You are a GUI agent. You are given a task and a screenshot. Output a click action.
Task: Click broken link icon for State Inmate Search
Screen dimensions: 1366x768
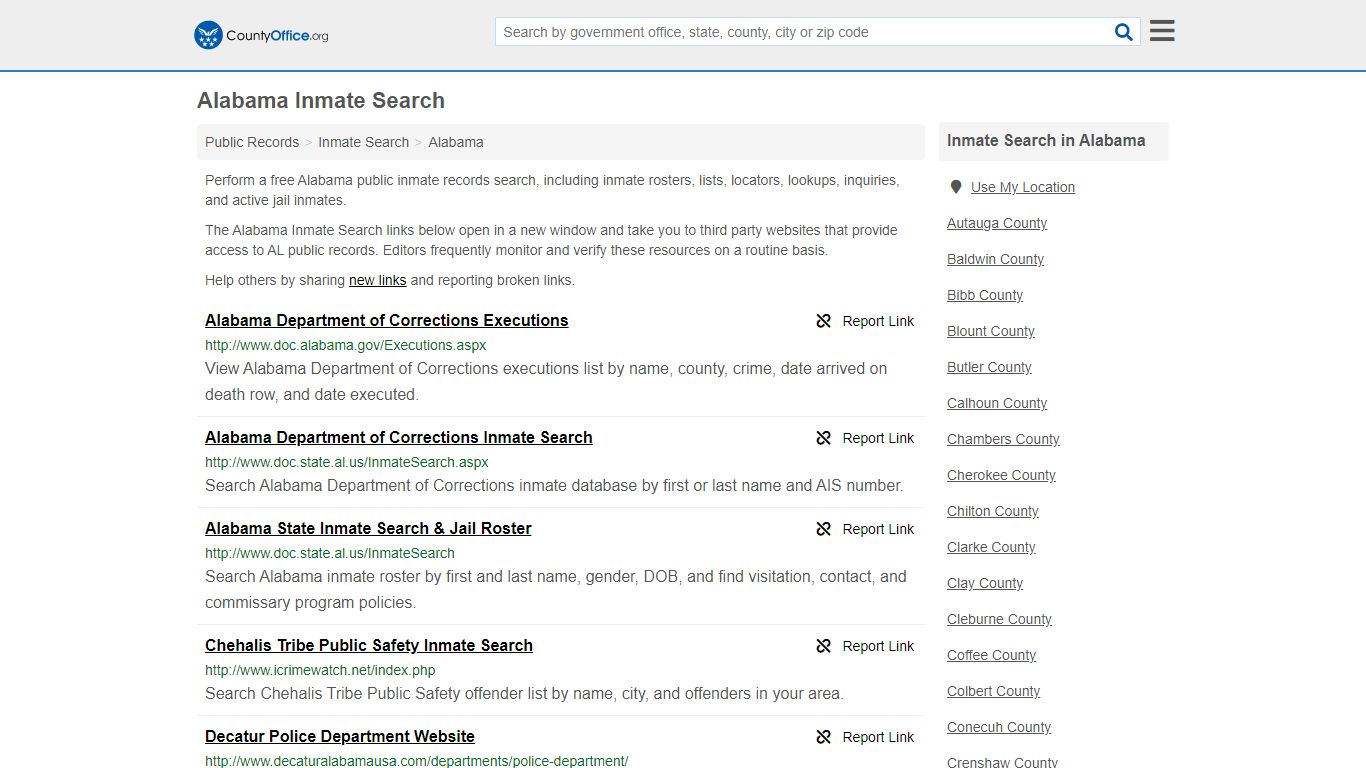tap(824, 529)
